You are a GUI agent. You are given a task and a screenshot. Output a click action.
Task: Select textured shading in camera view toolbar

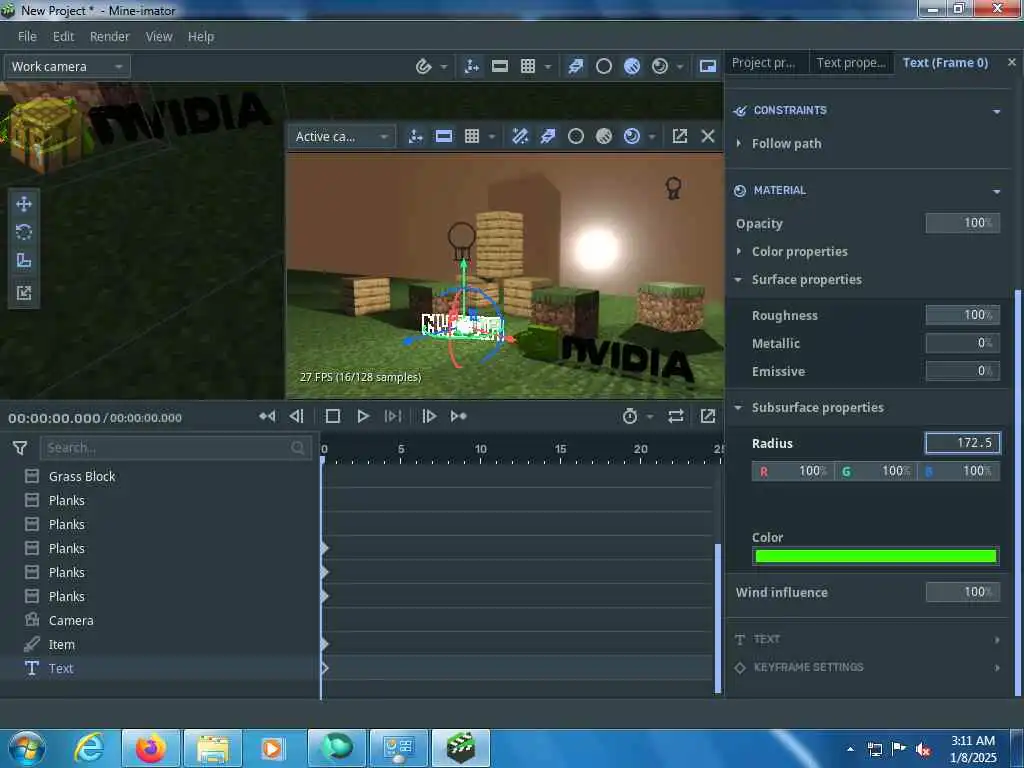604,136
